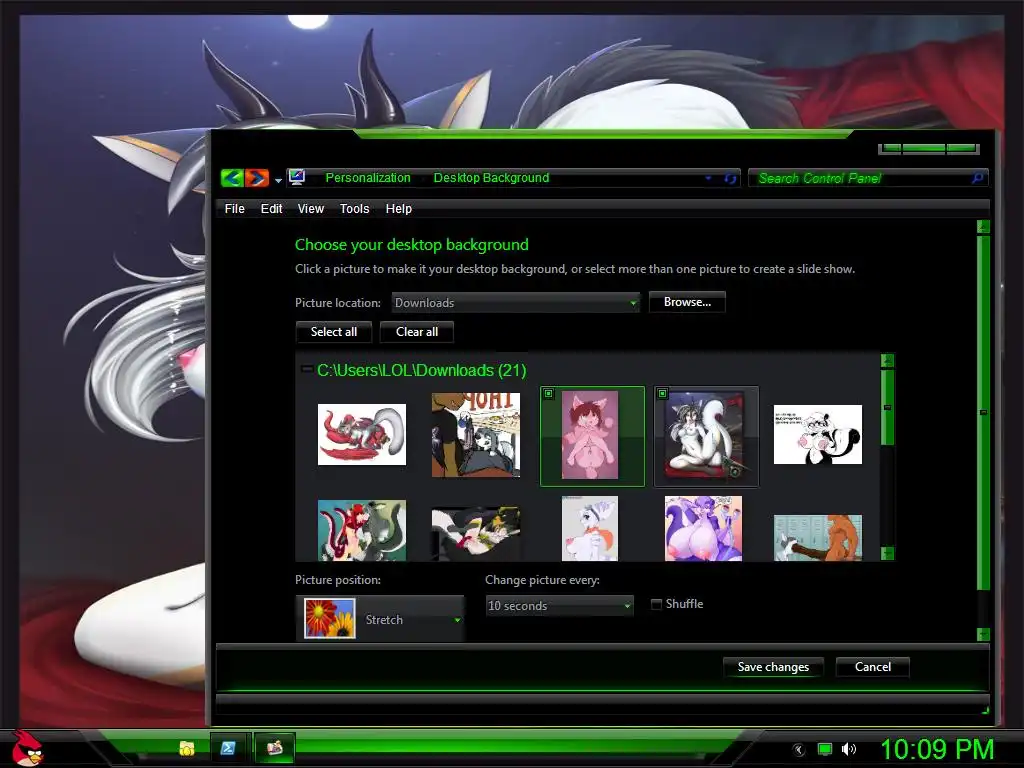Open the File menu
Screen dimensions: 1024x768
point(234,208)
